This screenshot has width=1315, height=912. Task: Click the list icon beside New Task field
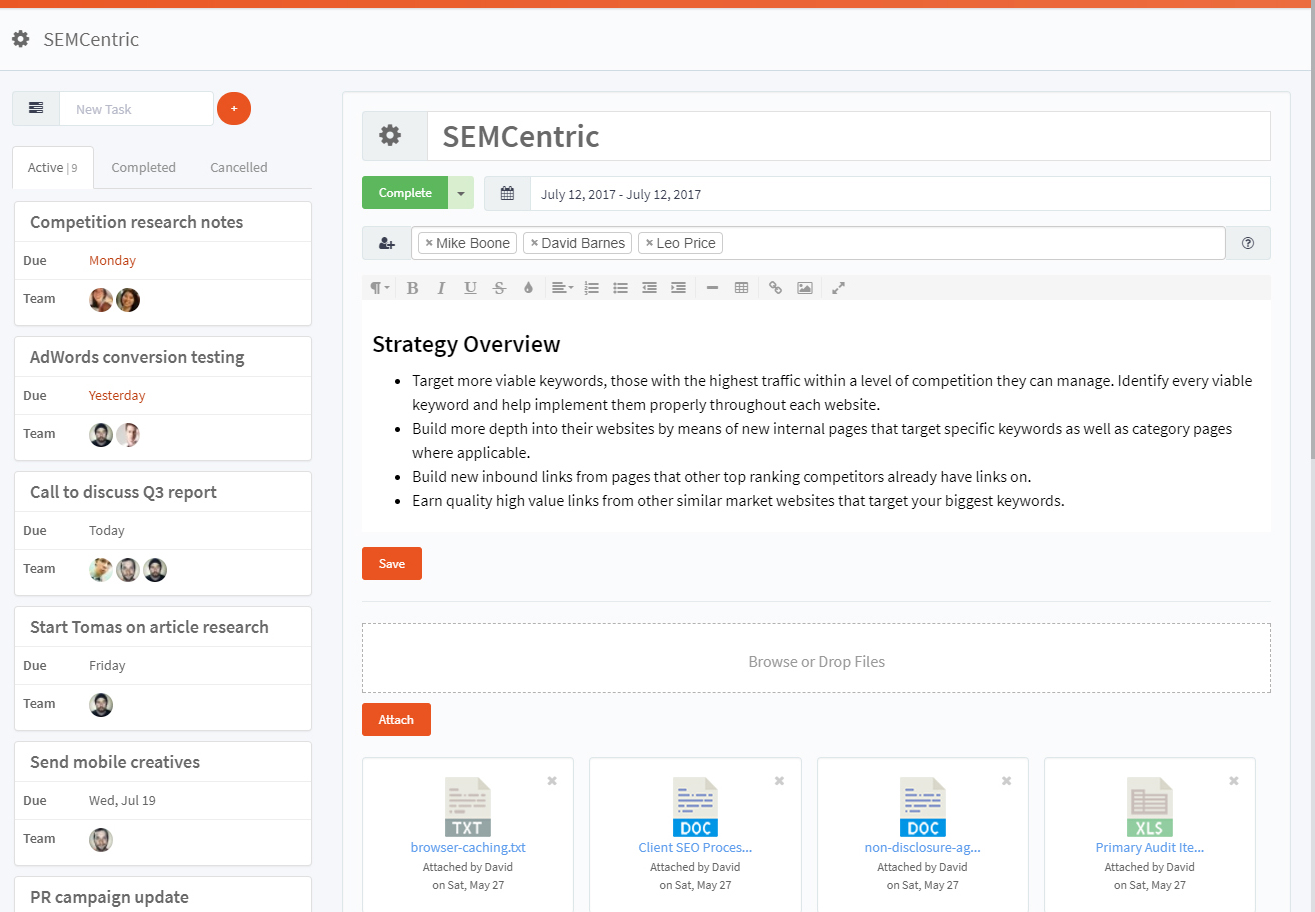point(36,109)
